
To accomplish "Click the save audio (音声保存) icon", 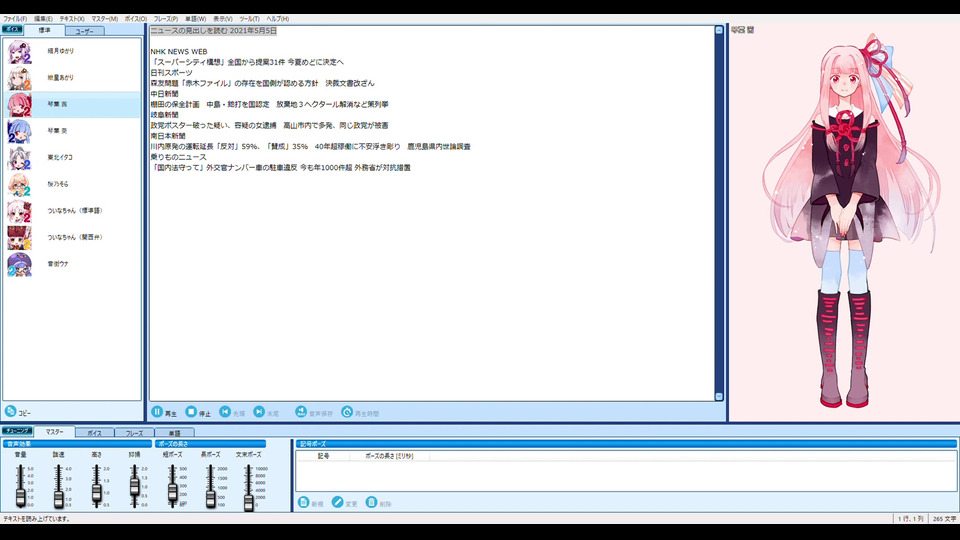I will [301, 412].
